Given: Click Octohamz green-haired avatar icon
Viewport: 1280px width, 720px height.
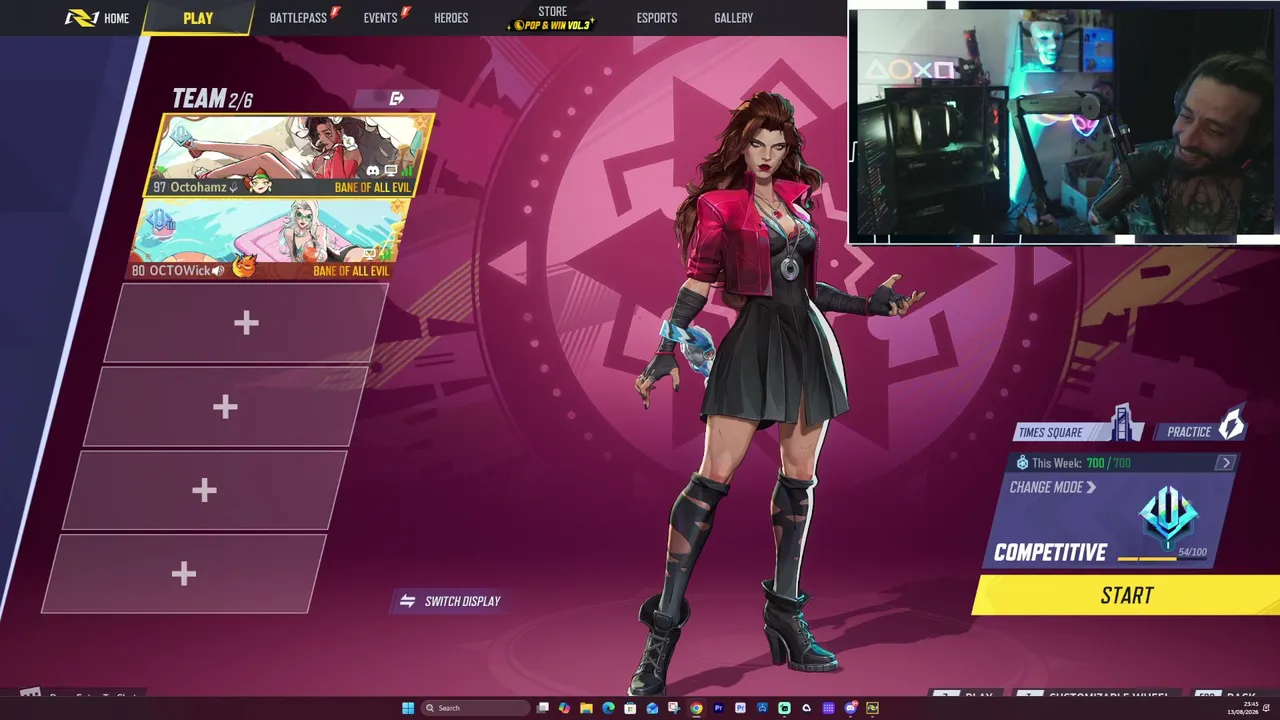Looking at the screenshot, I should click(x=260, y=184).
